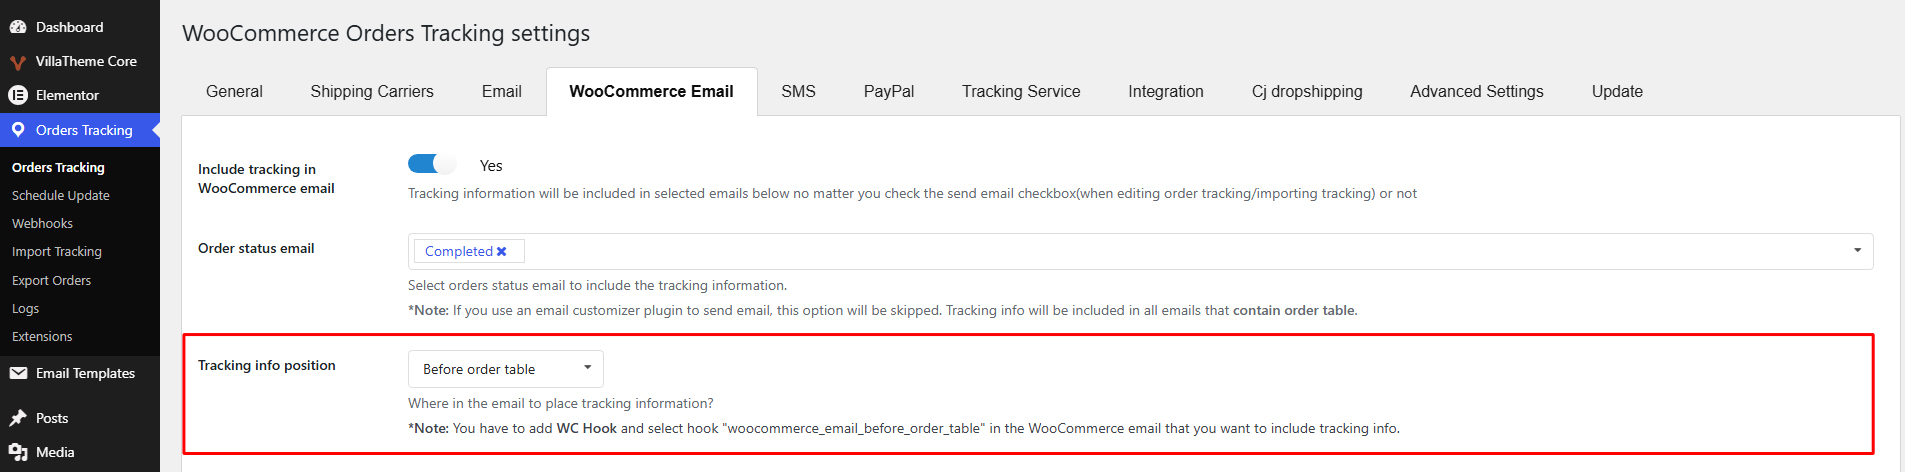Viewport: 1905px width, 472px height.
Task: Toggle Include tracking in WooCommerce email
Action: 431,164
